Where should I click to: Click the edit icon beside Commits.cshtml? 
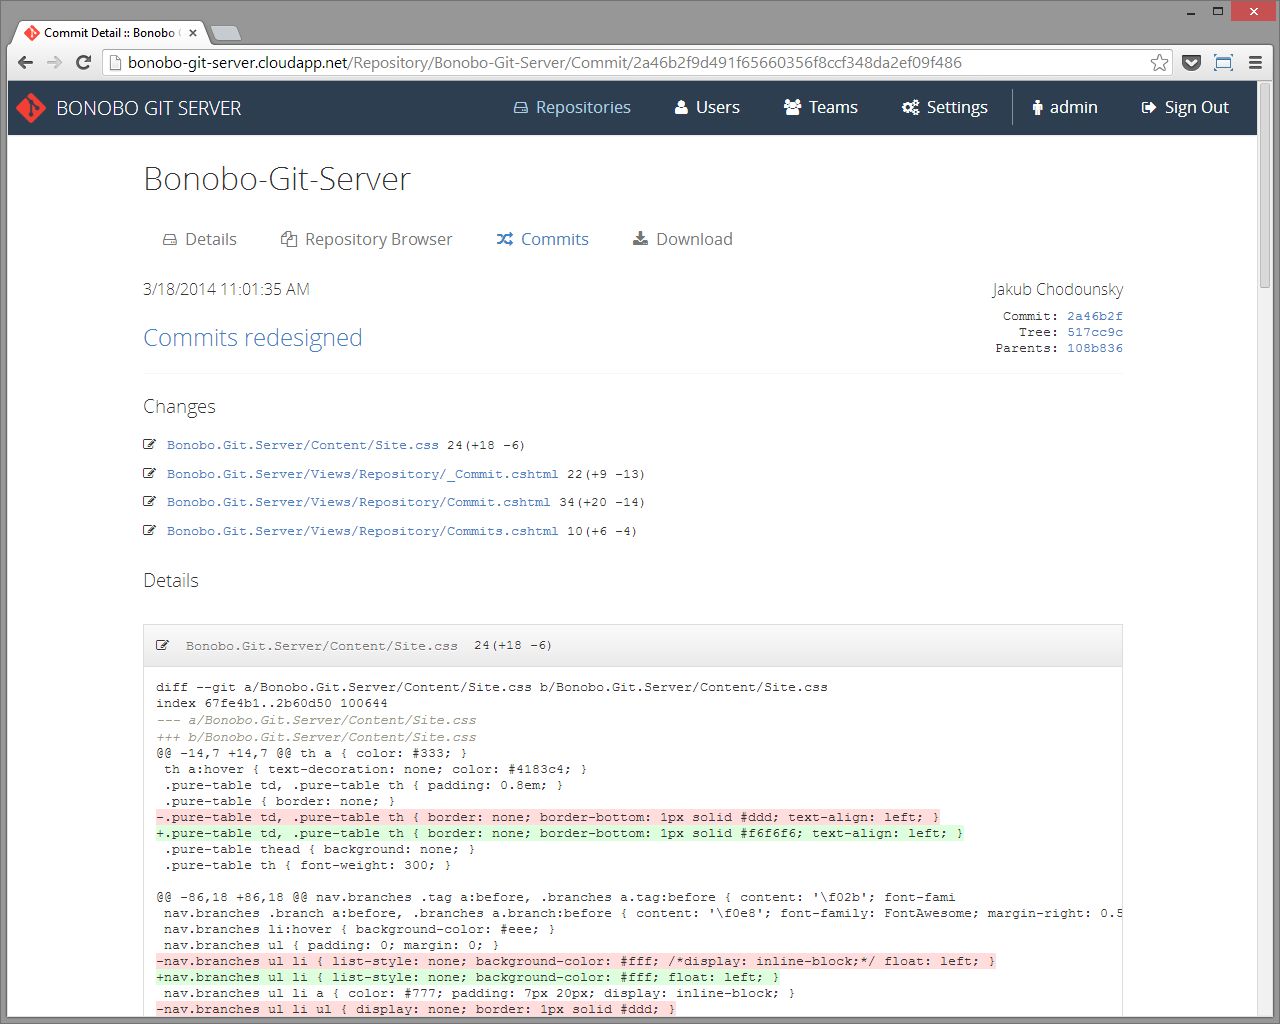[x=150, y=530]
